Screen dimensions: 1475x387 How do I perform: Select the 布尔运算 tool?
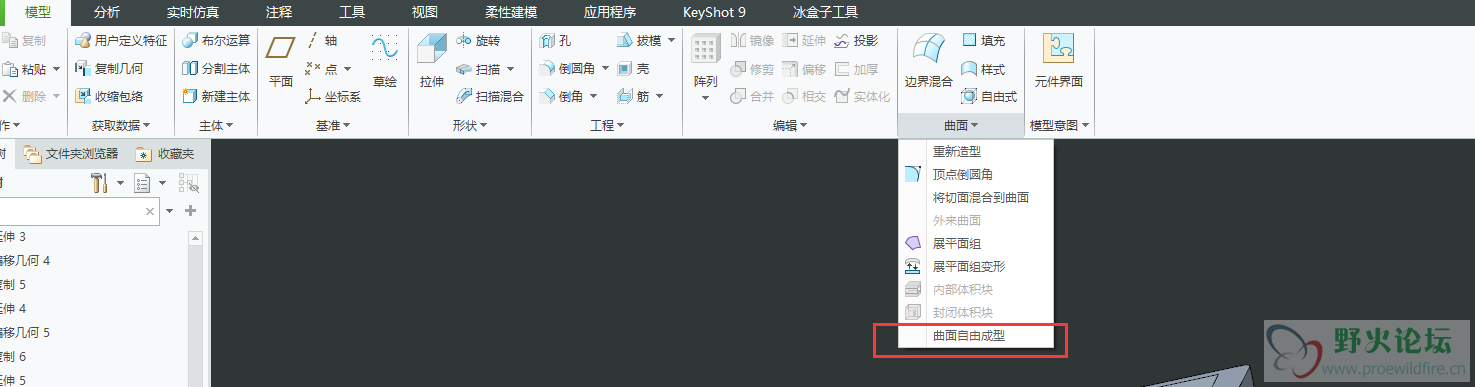click(x=216, y=41)
